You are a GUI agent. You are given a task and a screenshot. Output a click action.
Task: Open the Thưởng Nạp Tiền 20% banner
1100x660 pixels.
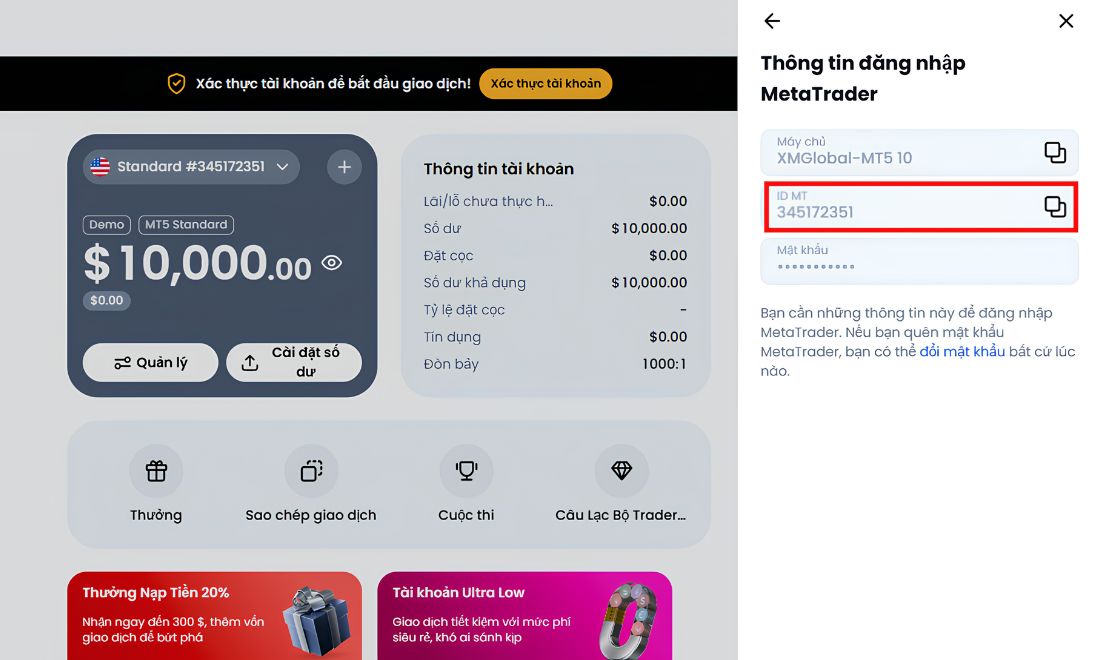point(215,616)
